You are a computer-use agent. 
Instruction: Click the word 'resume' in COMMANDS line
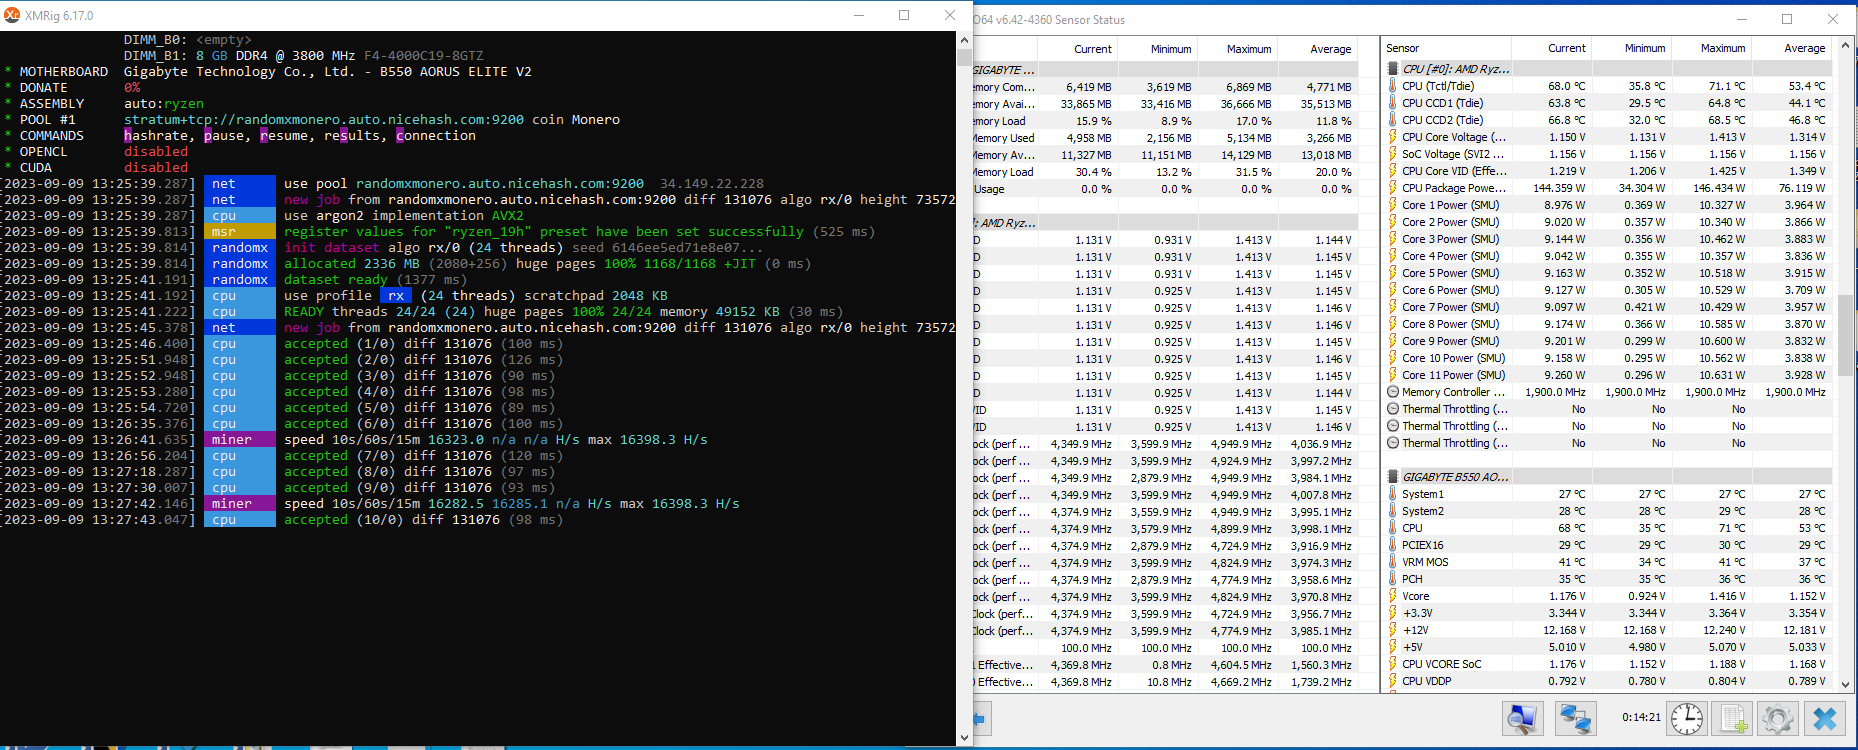[284, 135]
